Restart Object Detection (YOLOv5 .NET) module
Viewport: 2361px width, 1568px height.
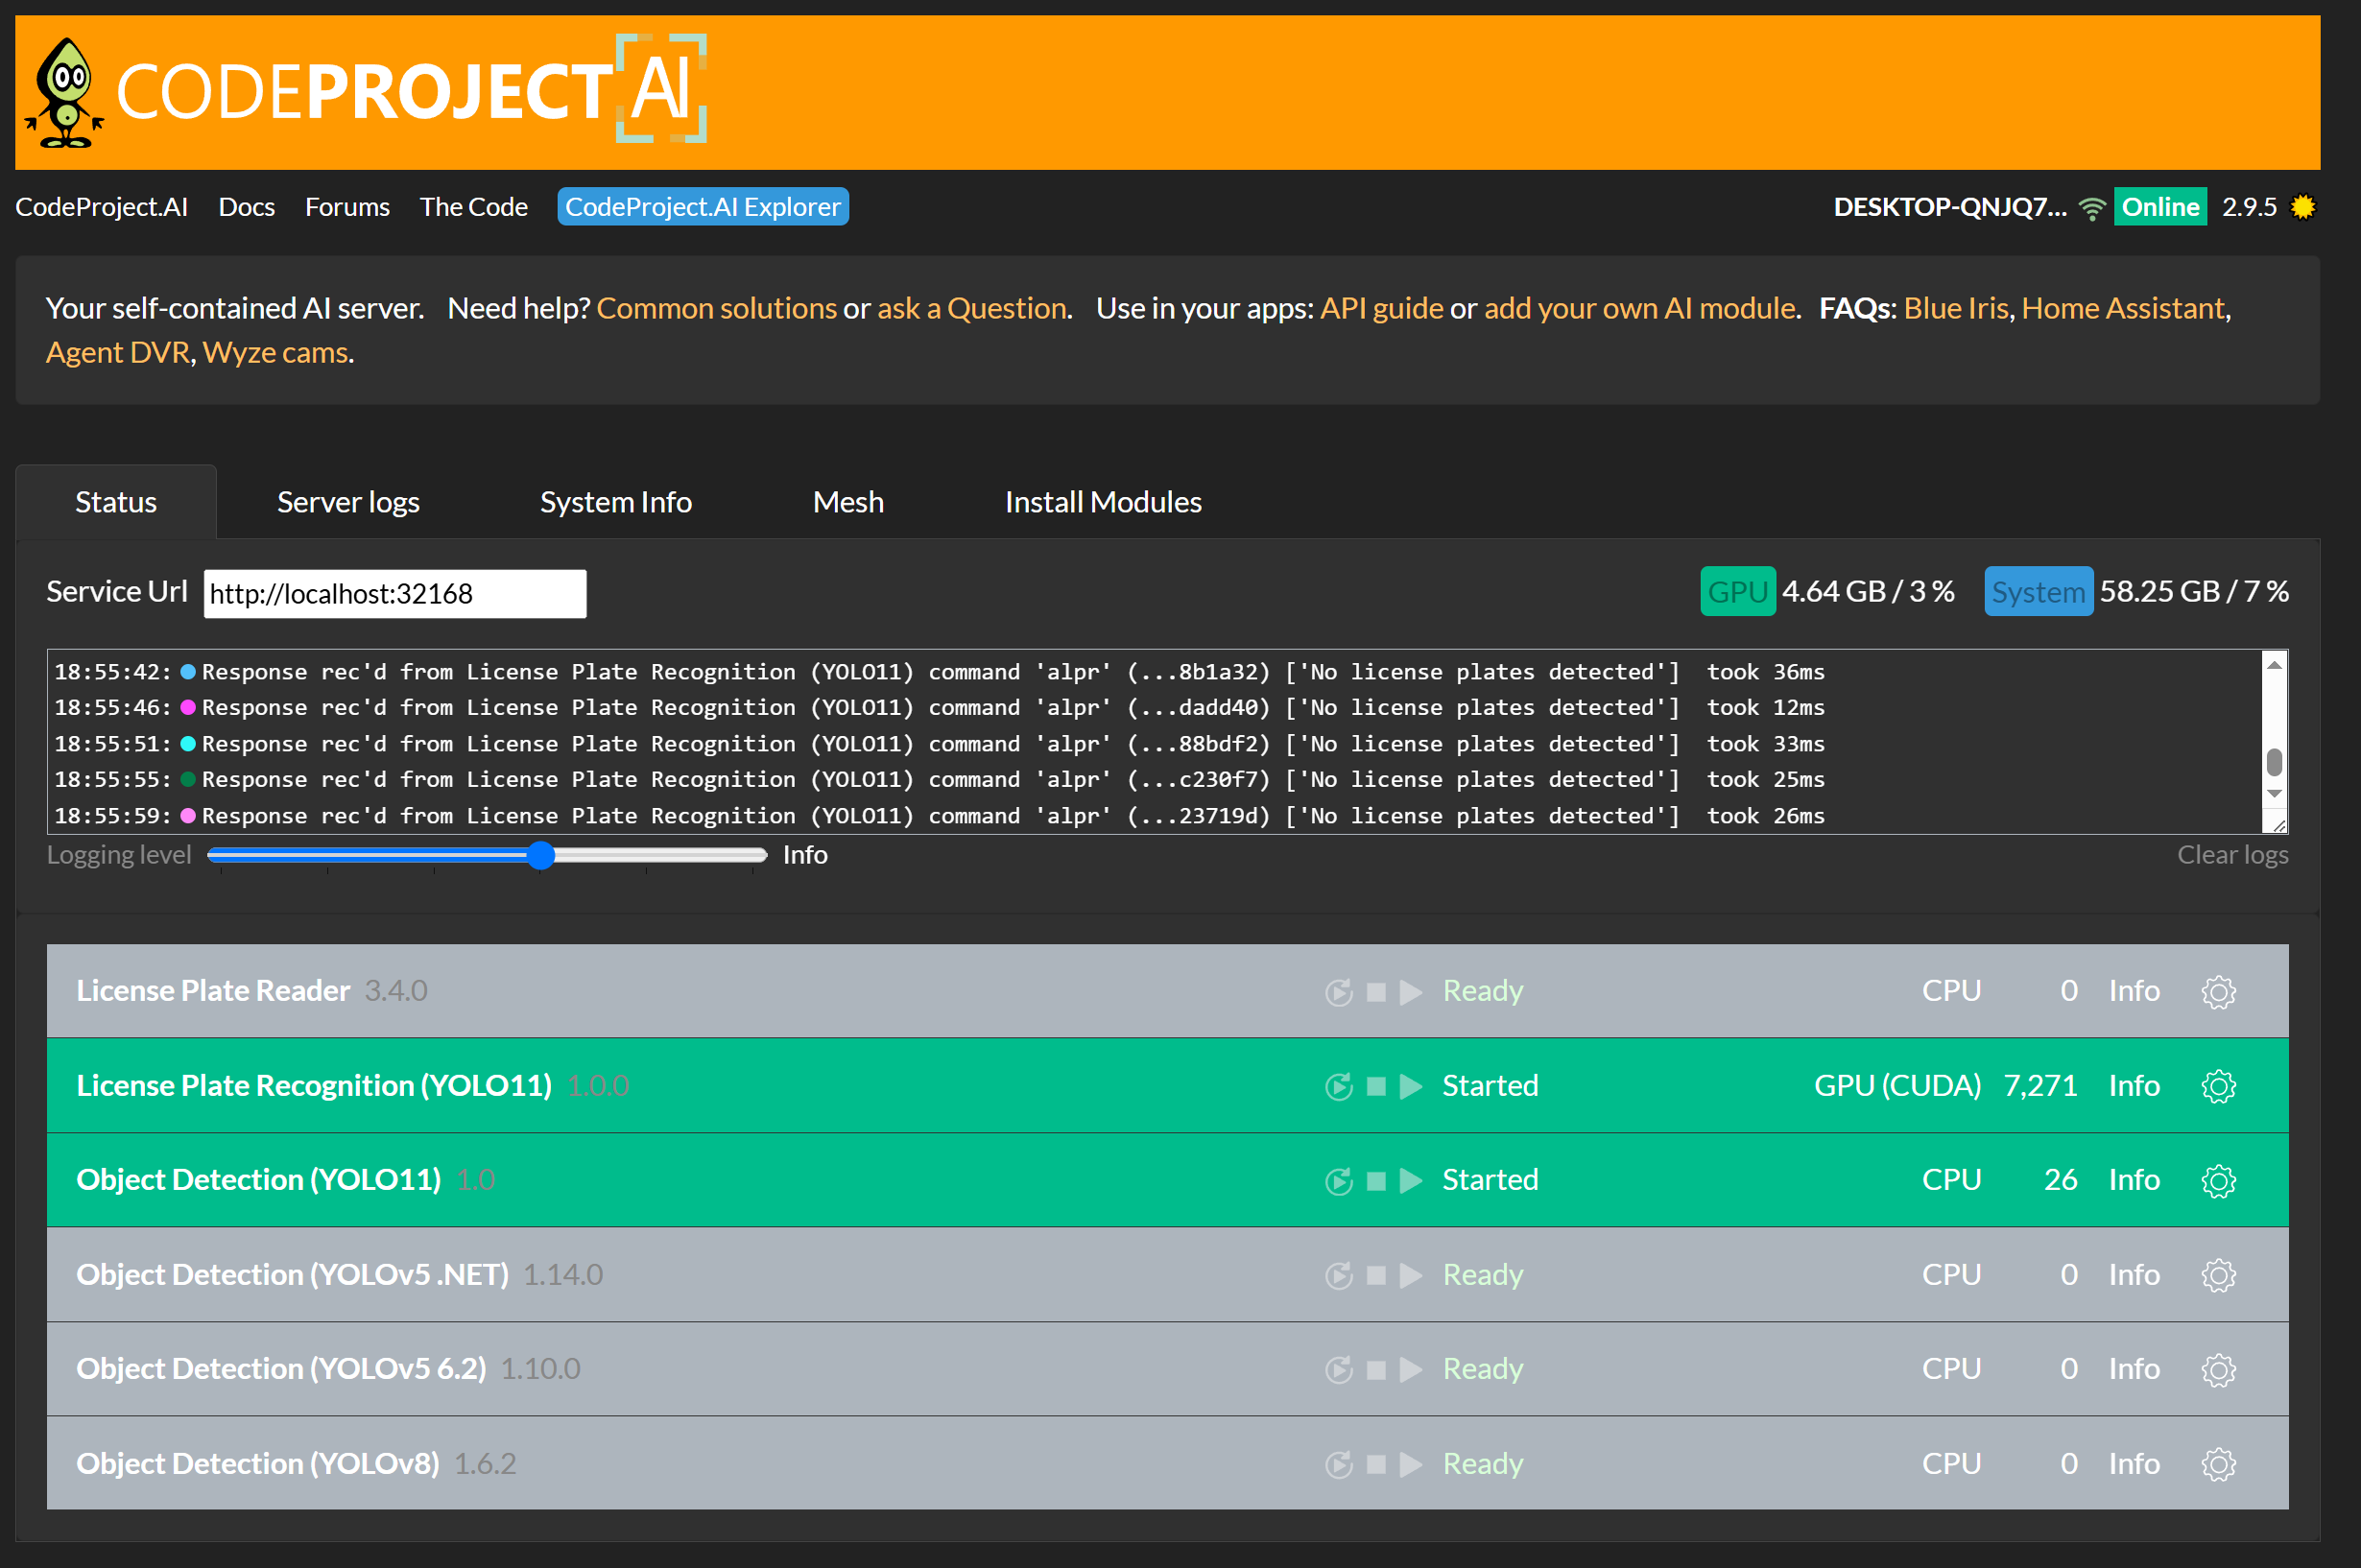1338,1275
